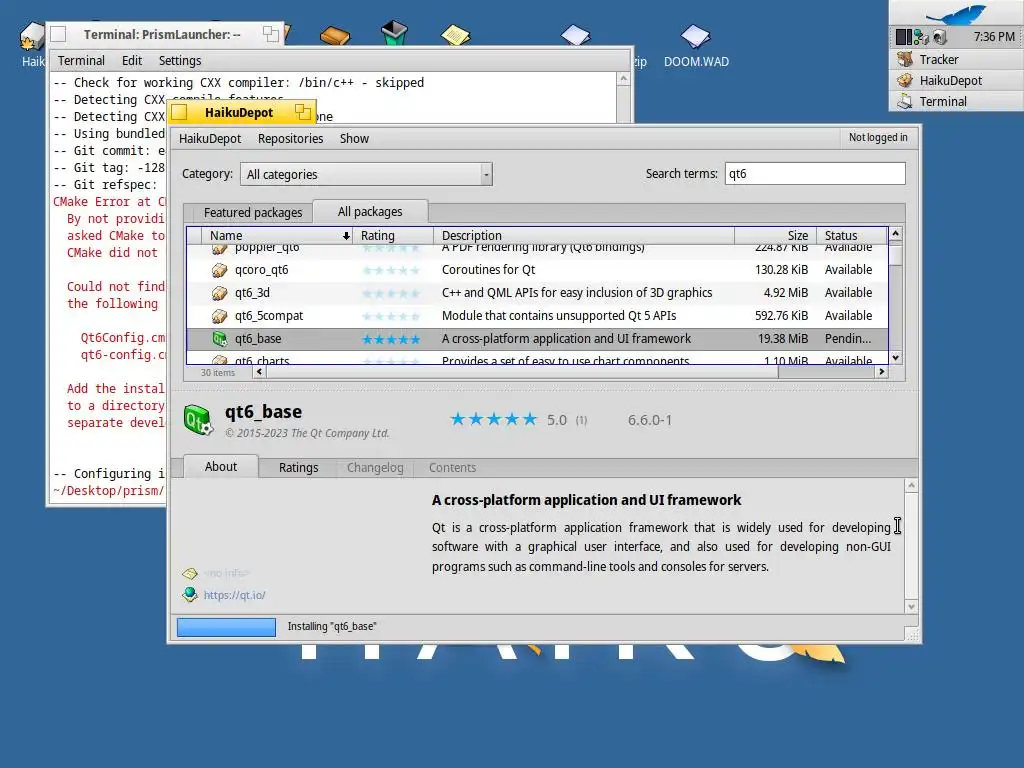Click package list scroll-up arrow

896,233
